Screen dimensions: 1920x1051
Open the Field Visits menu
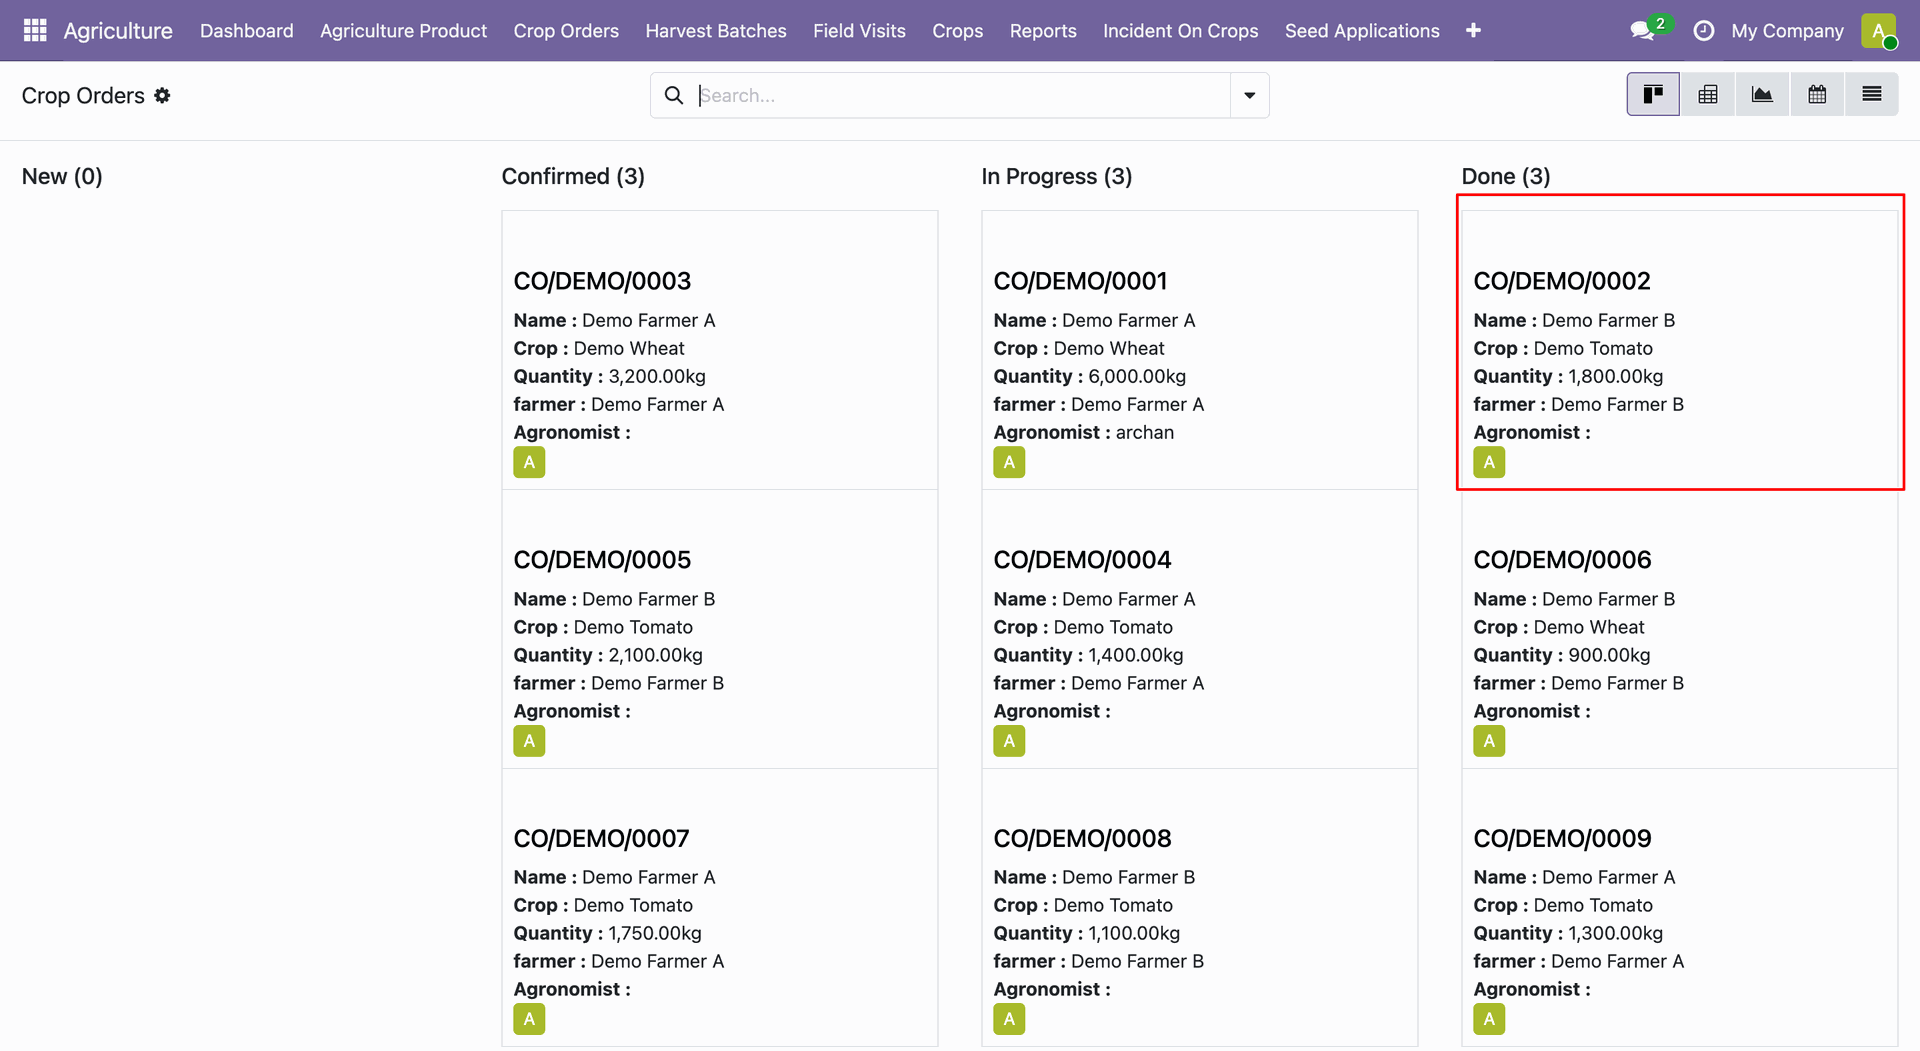(x=859, y=31)
